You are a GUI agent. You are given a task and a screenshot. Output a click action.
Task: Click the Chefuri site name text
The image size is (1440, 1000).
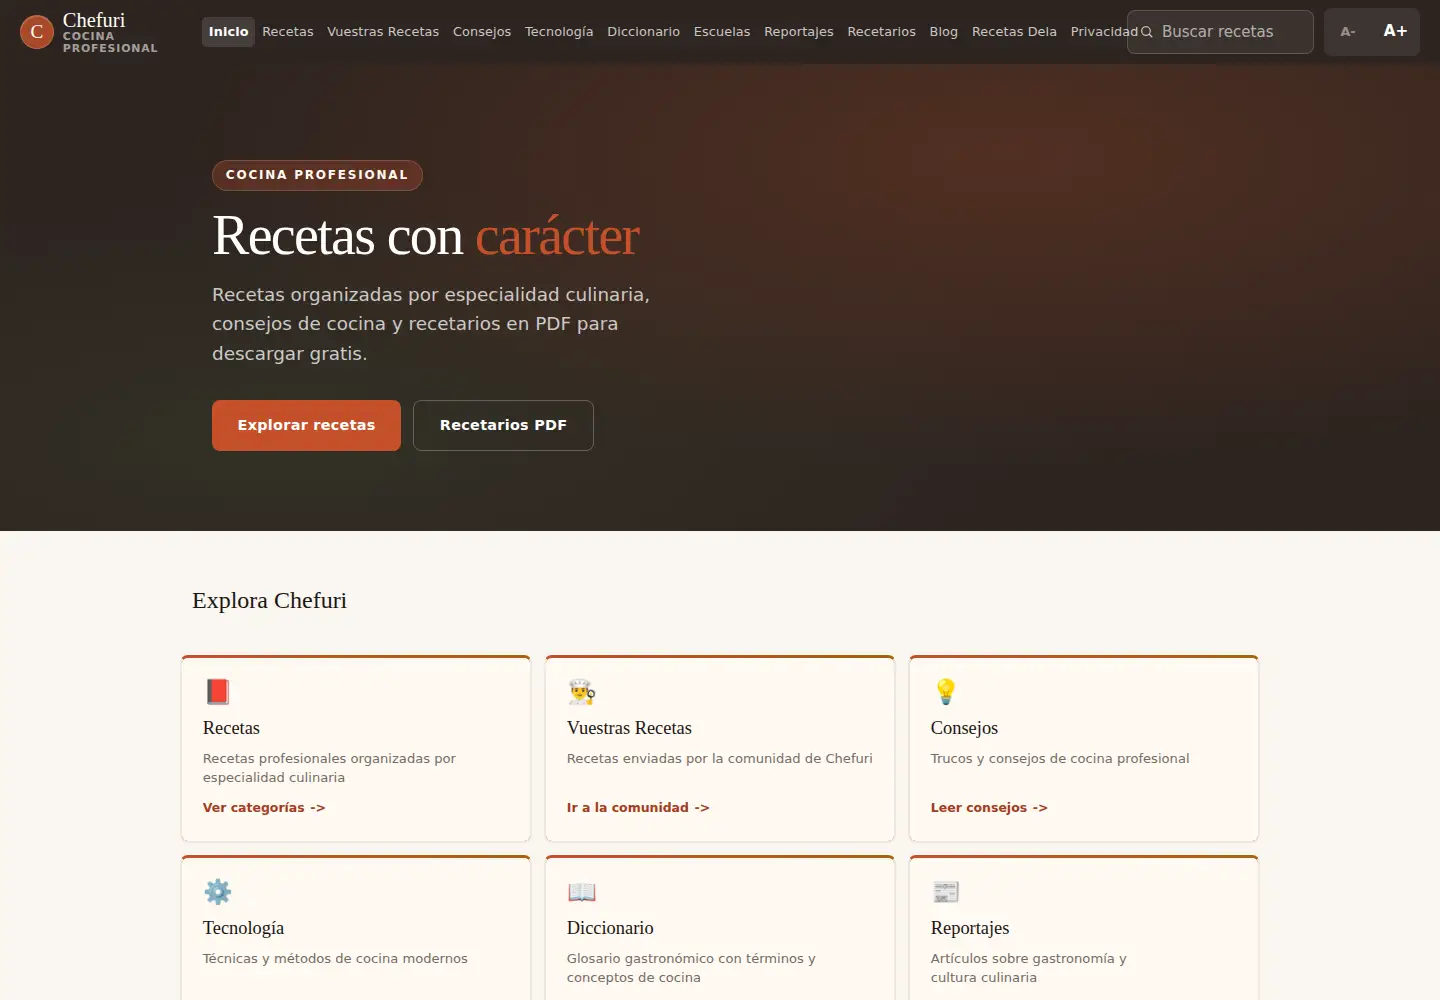pos(94,20)
